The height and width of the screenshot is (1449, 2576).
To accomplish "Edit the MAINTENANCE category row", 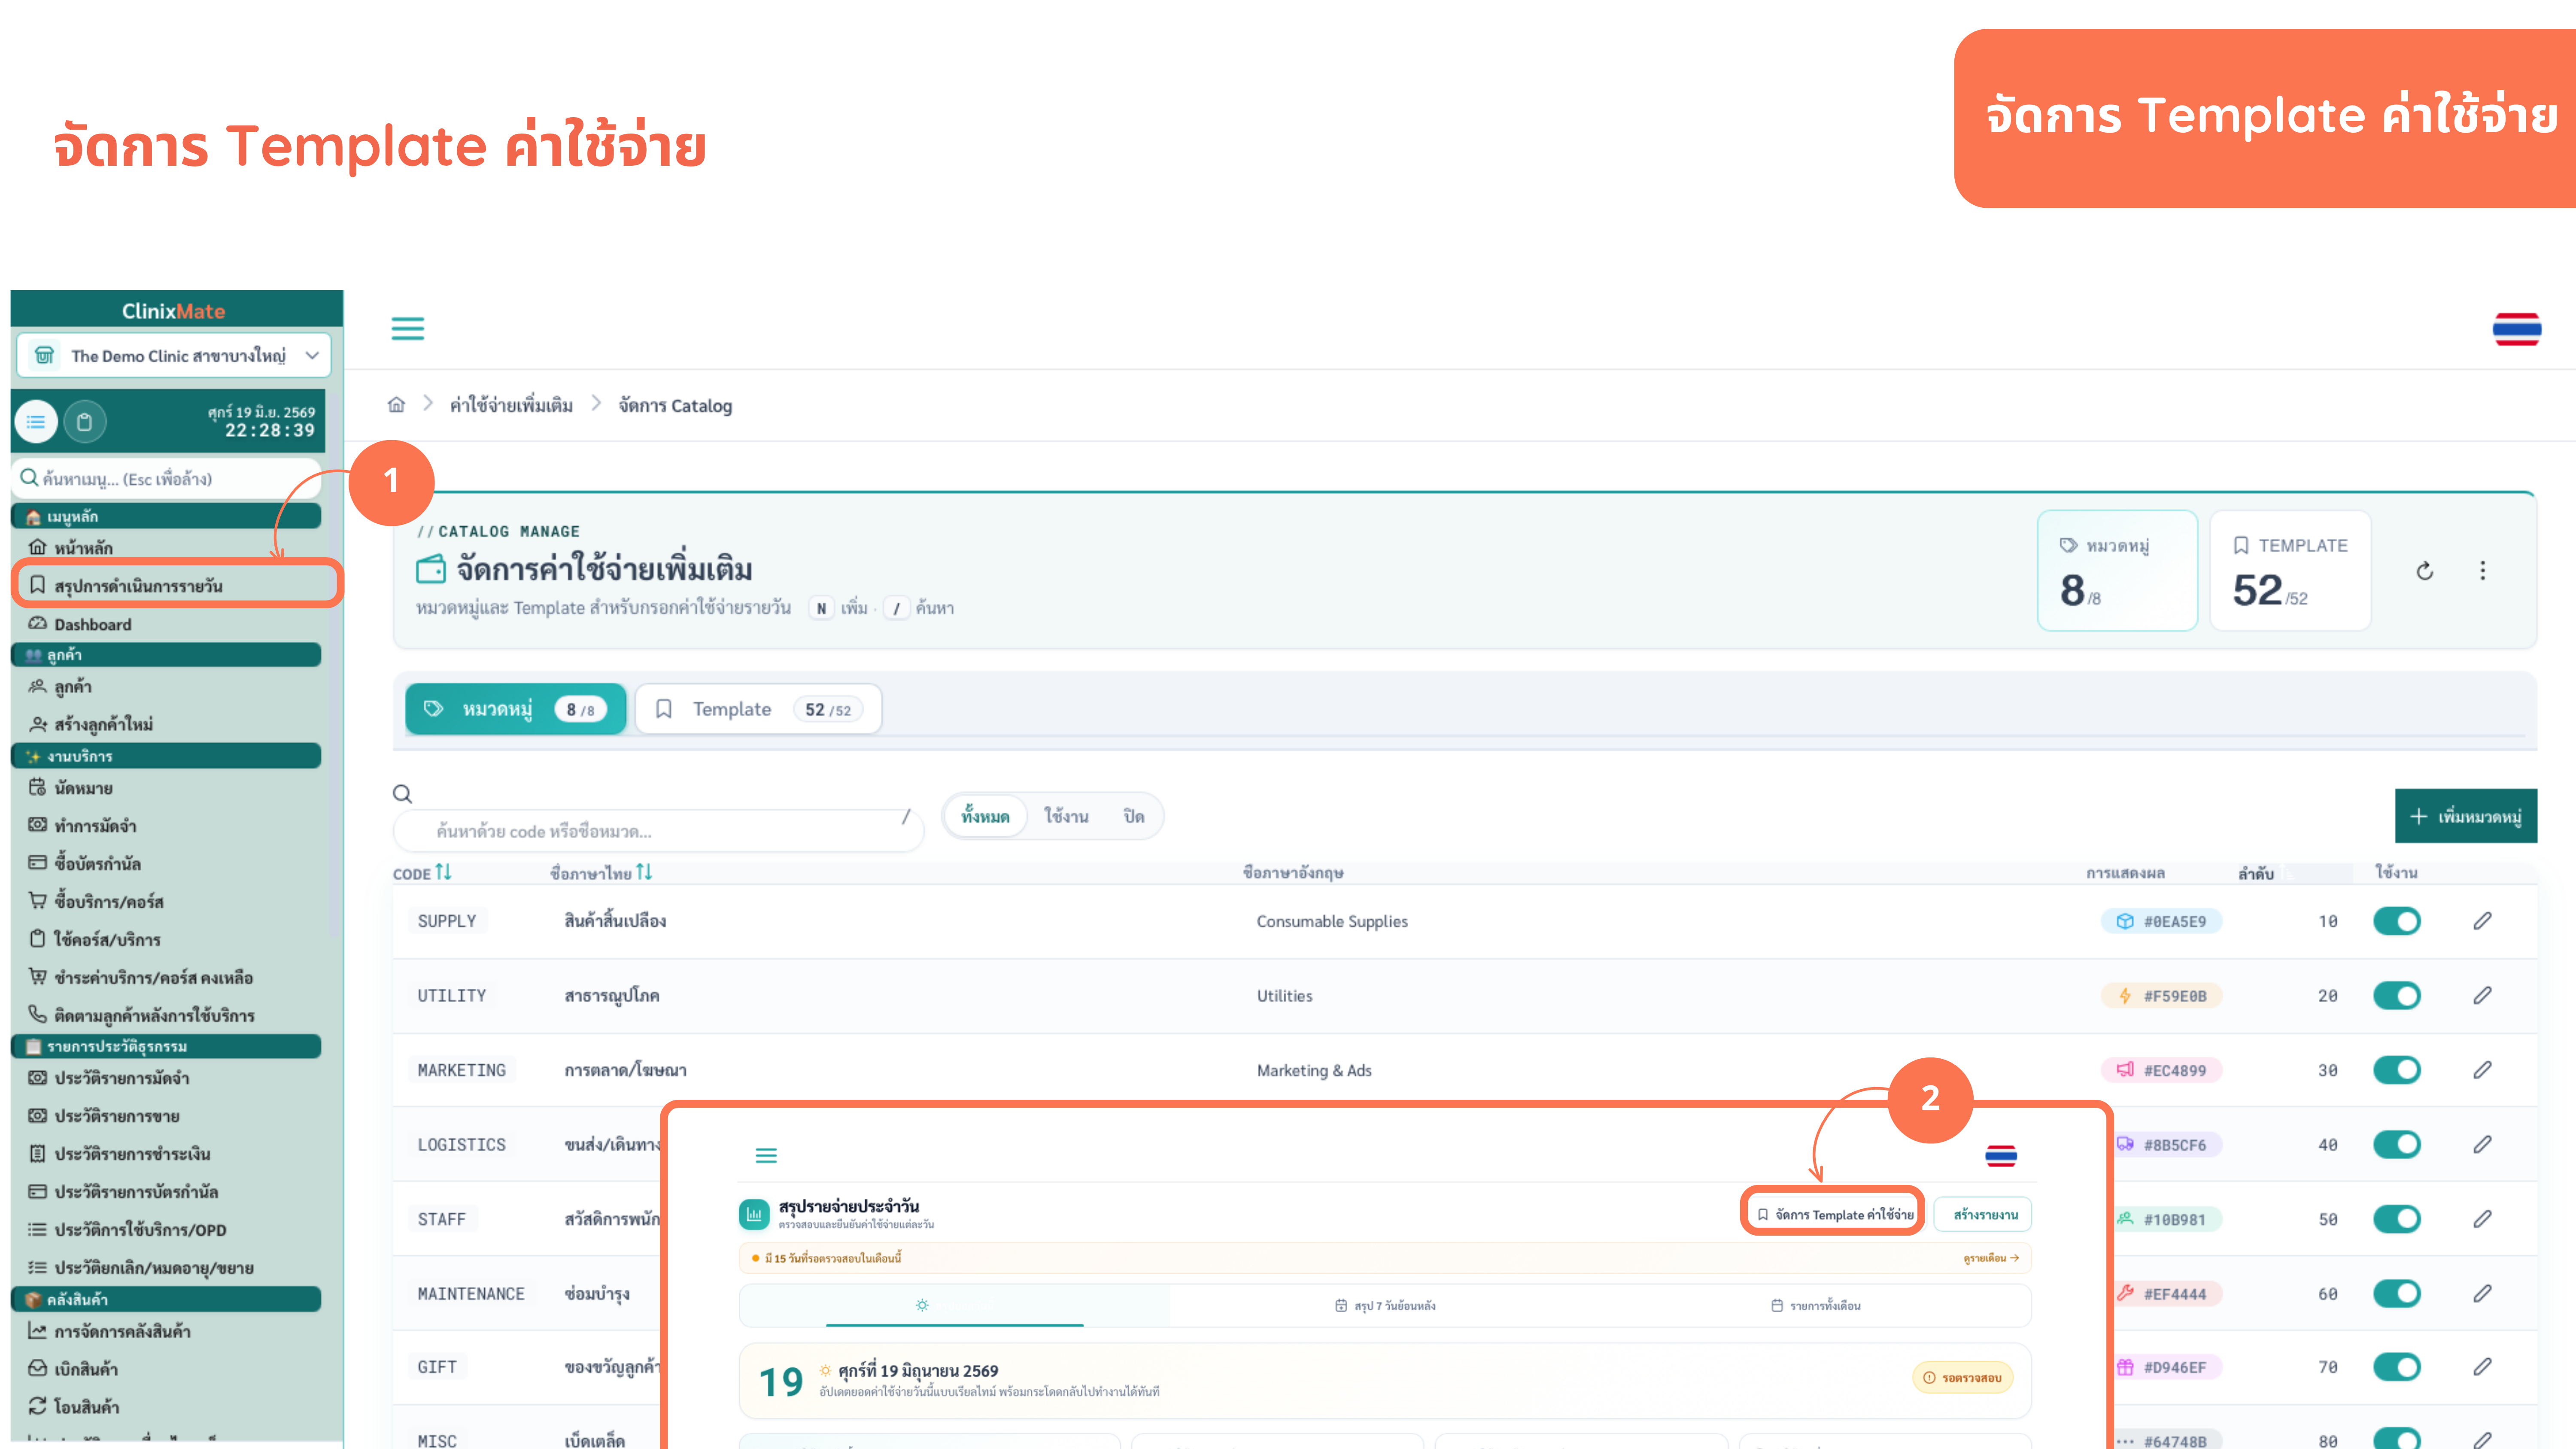I will click(2482, 1294).
